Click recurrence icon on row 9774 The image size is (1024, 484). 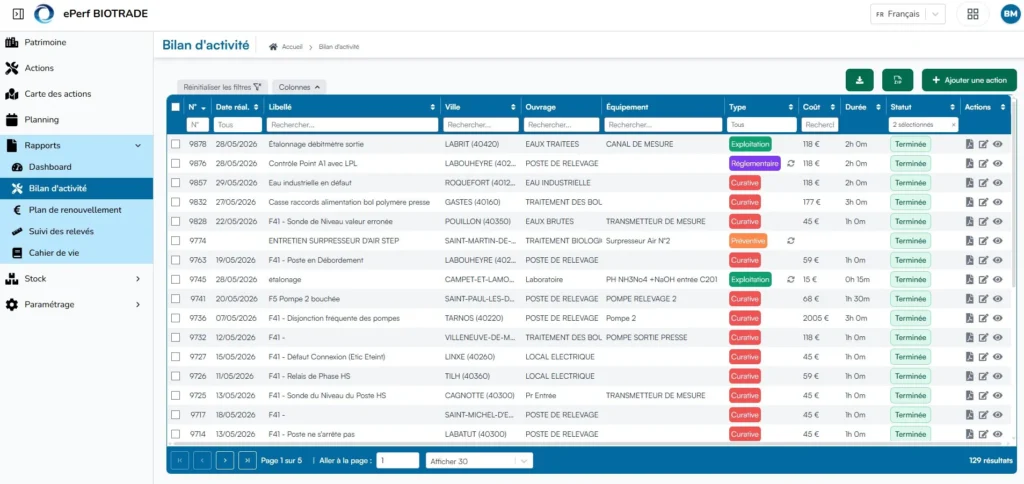(x=791, y=241)
